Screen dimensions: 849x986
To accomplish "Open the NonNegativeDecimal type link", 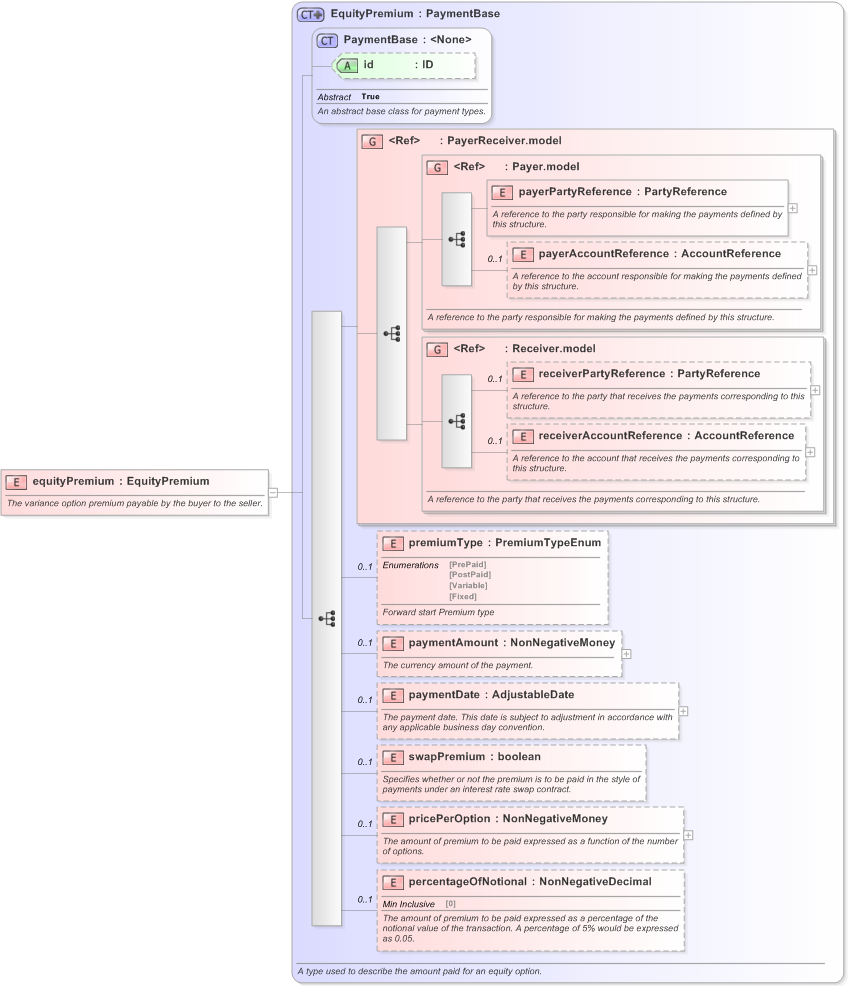I will click(x=595, y=882).
